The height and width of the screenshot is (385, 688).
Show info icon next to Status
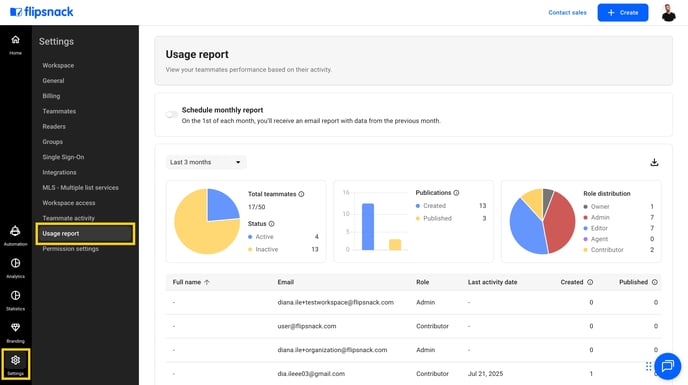(x=272, y=224)
